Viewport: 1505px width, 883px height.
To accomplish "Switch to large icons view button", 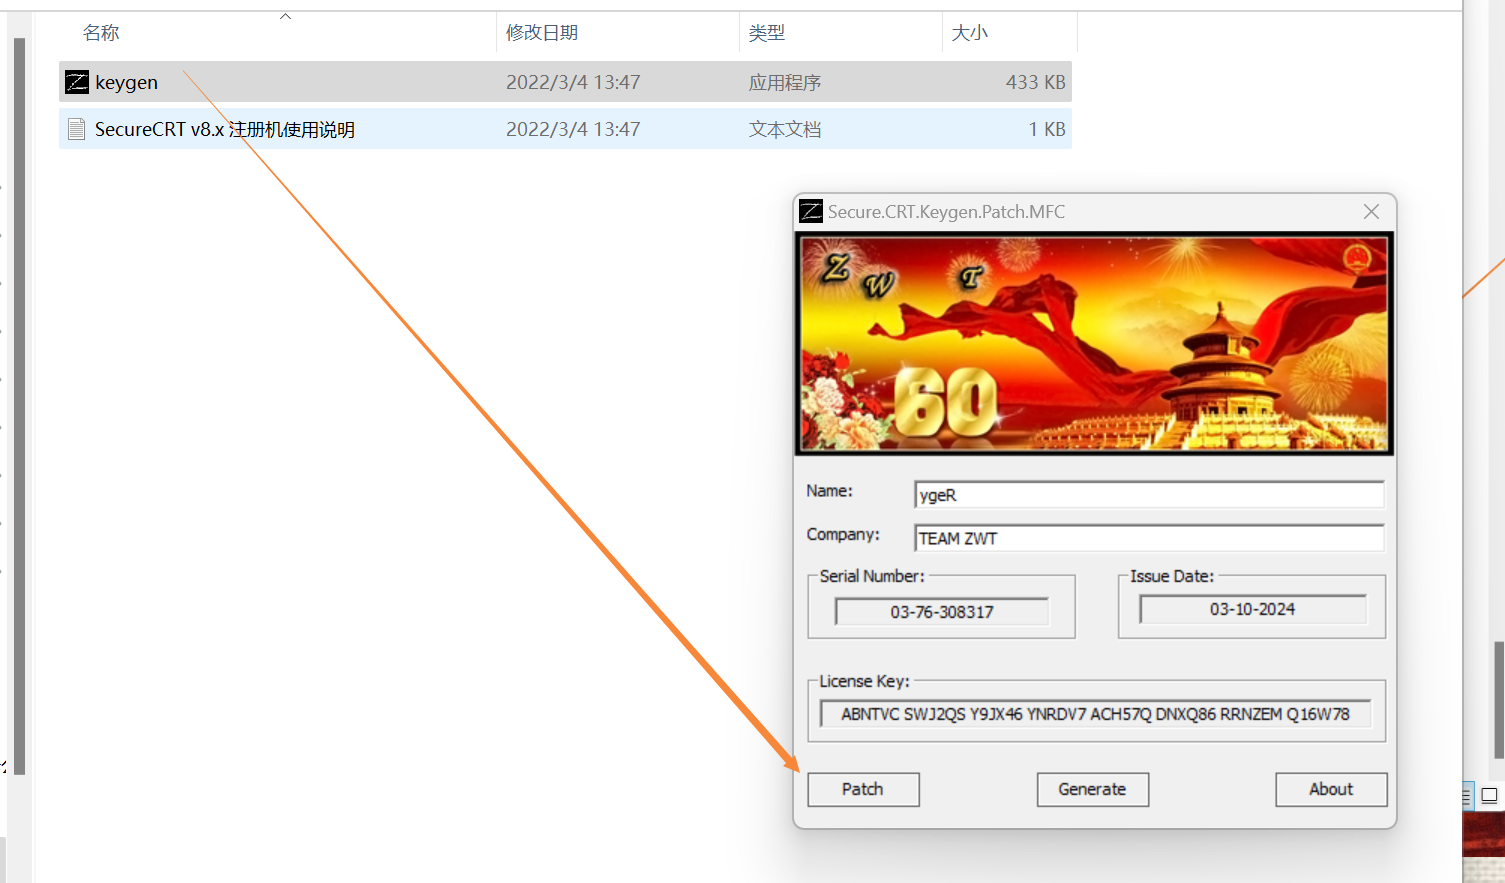I will click(1489, 796).
